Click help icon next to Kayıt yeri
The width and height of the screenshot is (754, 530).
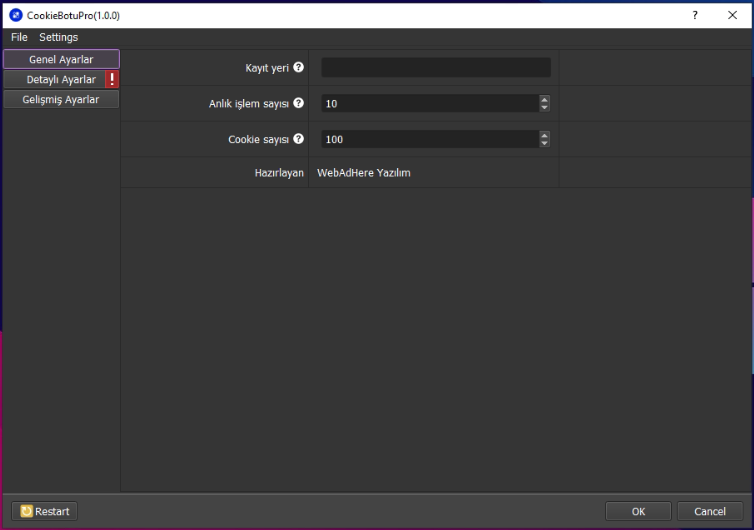pyautogui.click(x=298, y=67)
